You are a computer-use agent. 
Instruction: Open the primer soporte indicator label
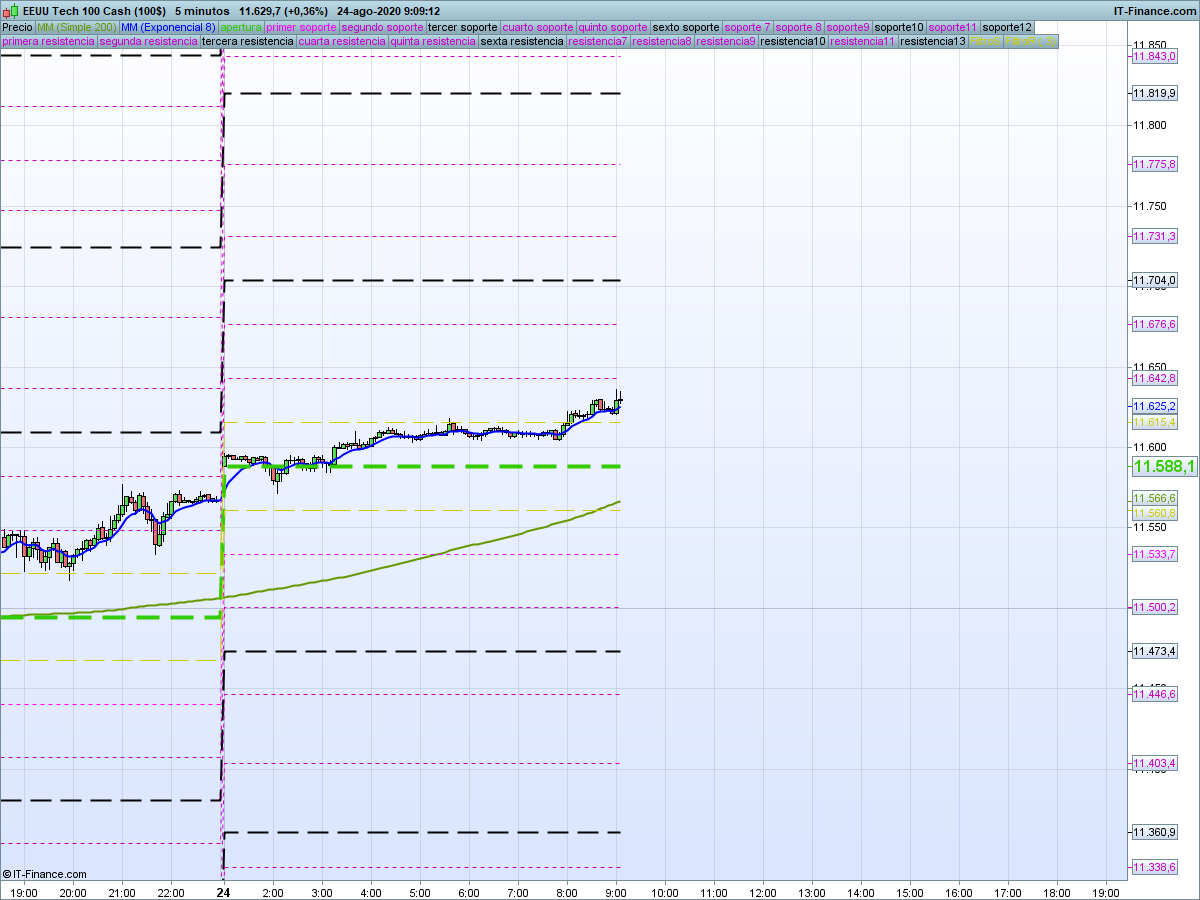[302, 27]
